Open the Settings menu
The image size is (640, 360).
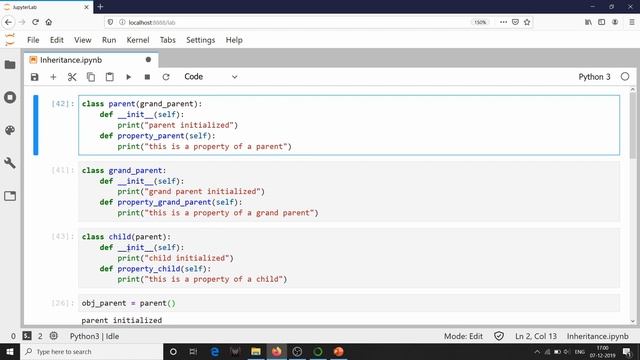click(x=200, y=40)
